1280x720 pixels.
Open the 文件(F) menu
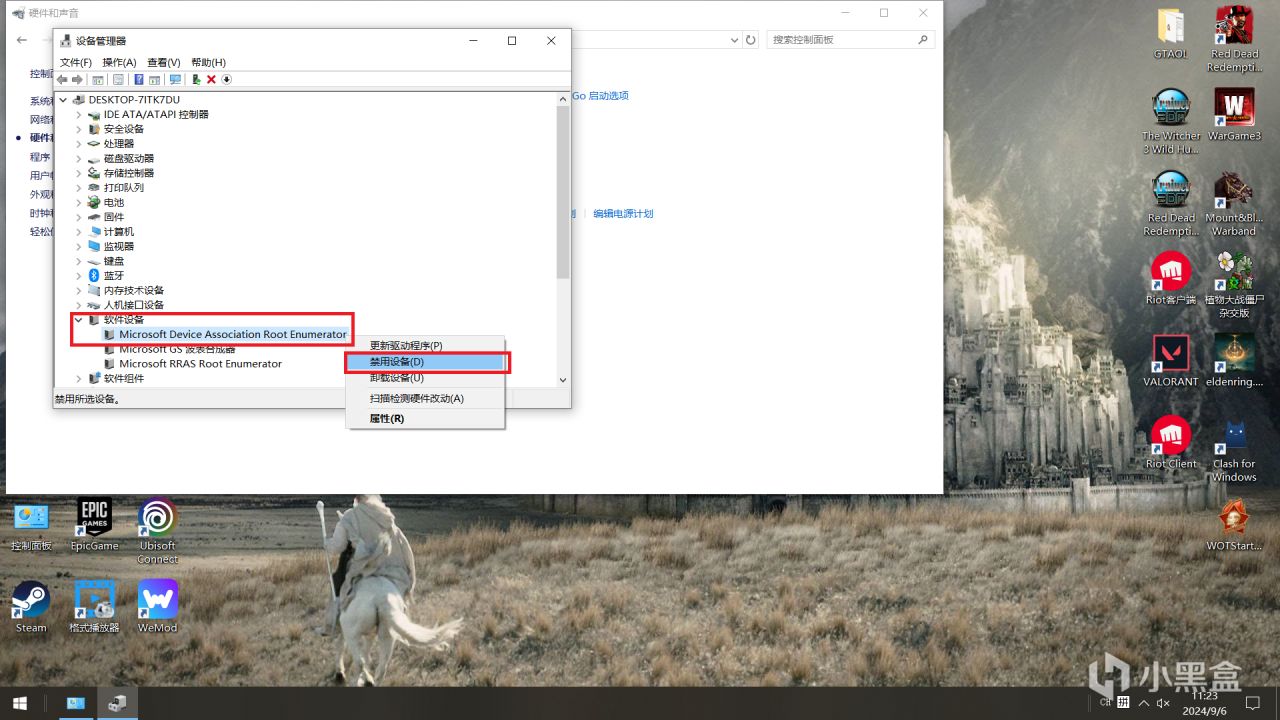(76, 63)
